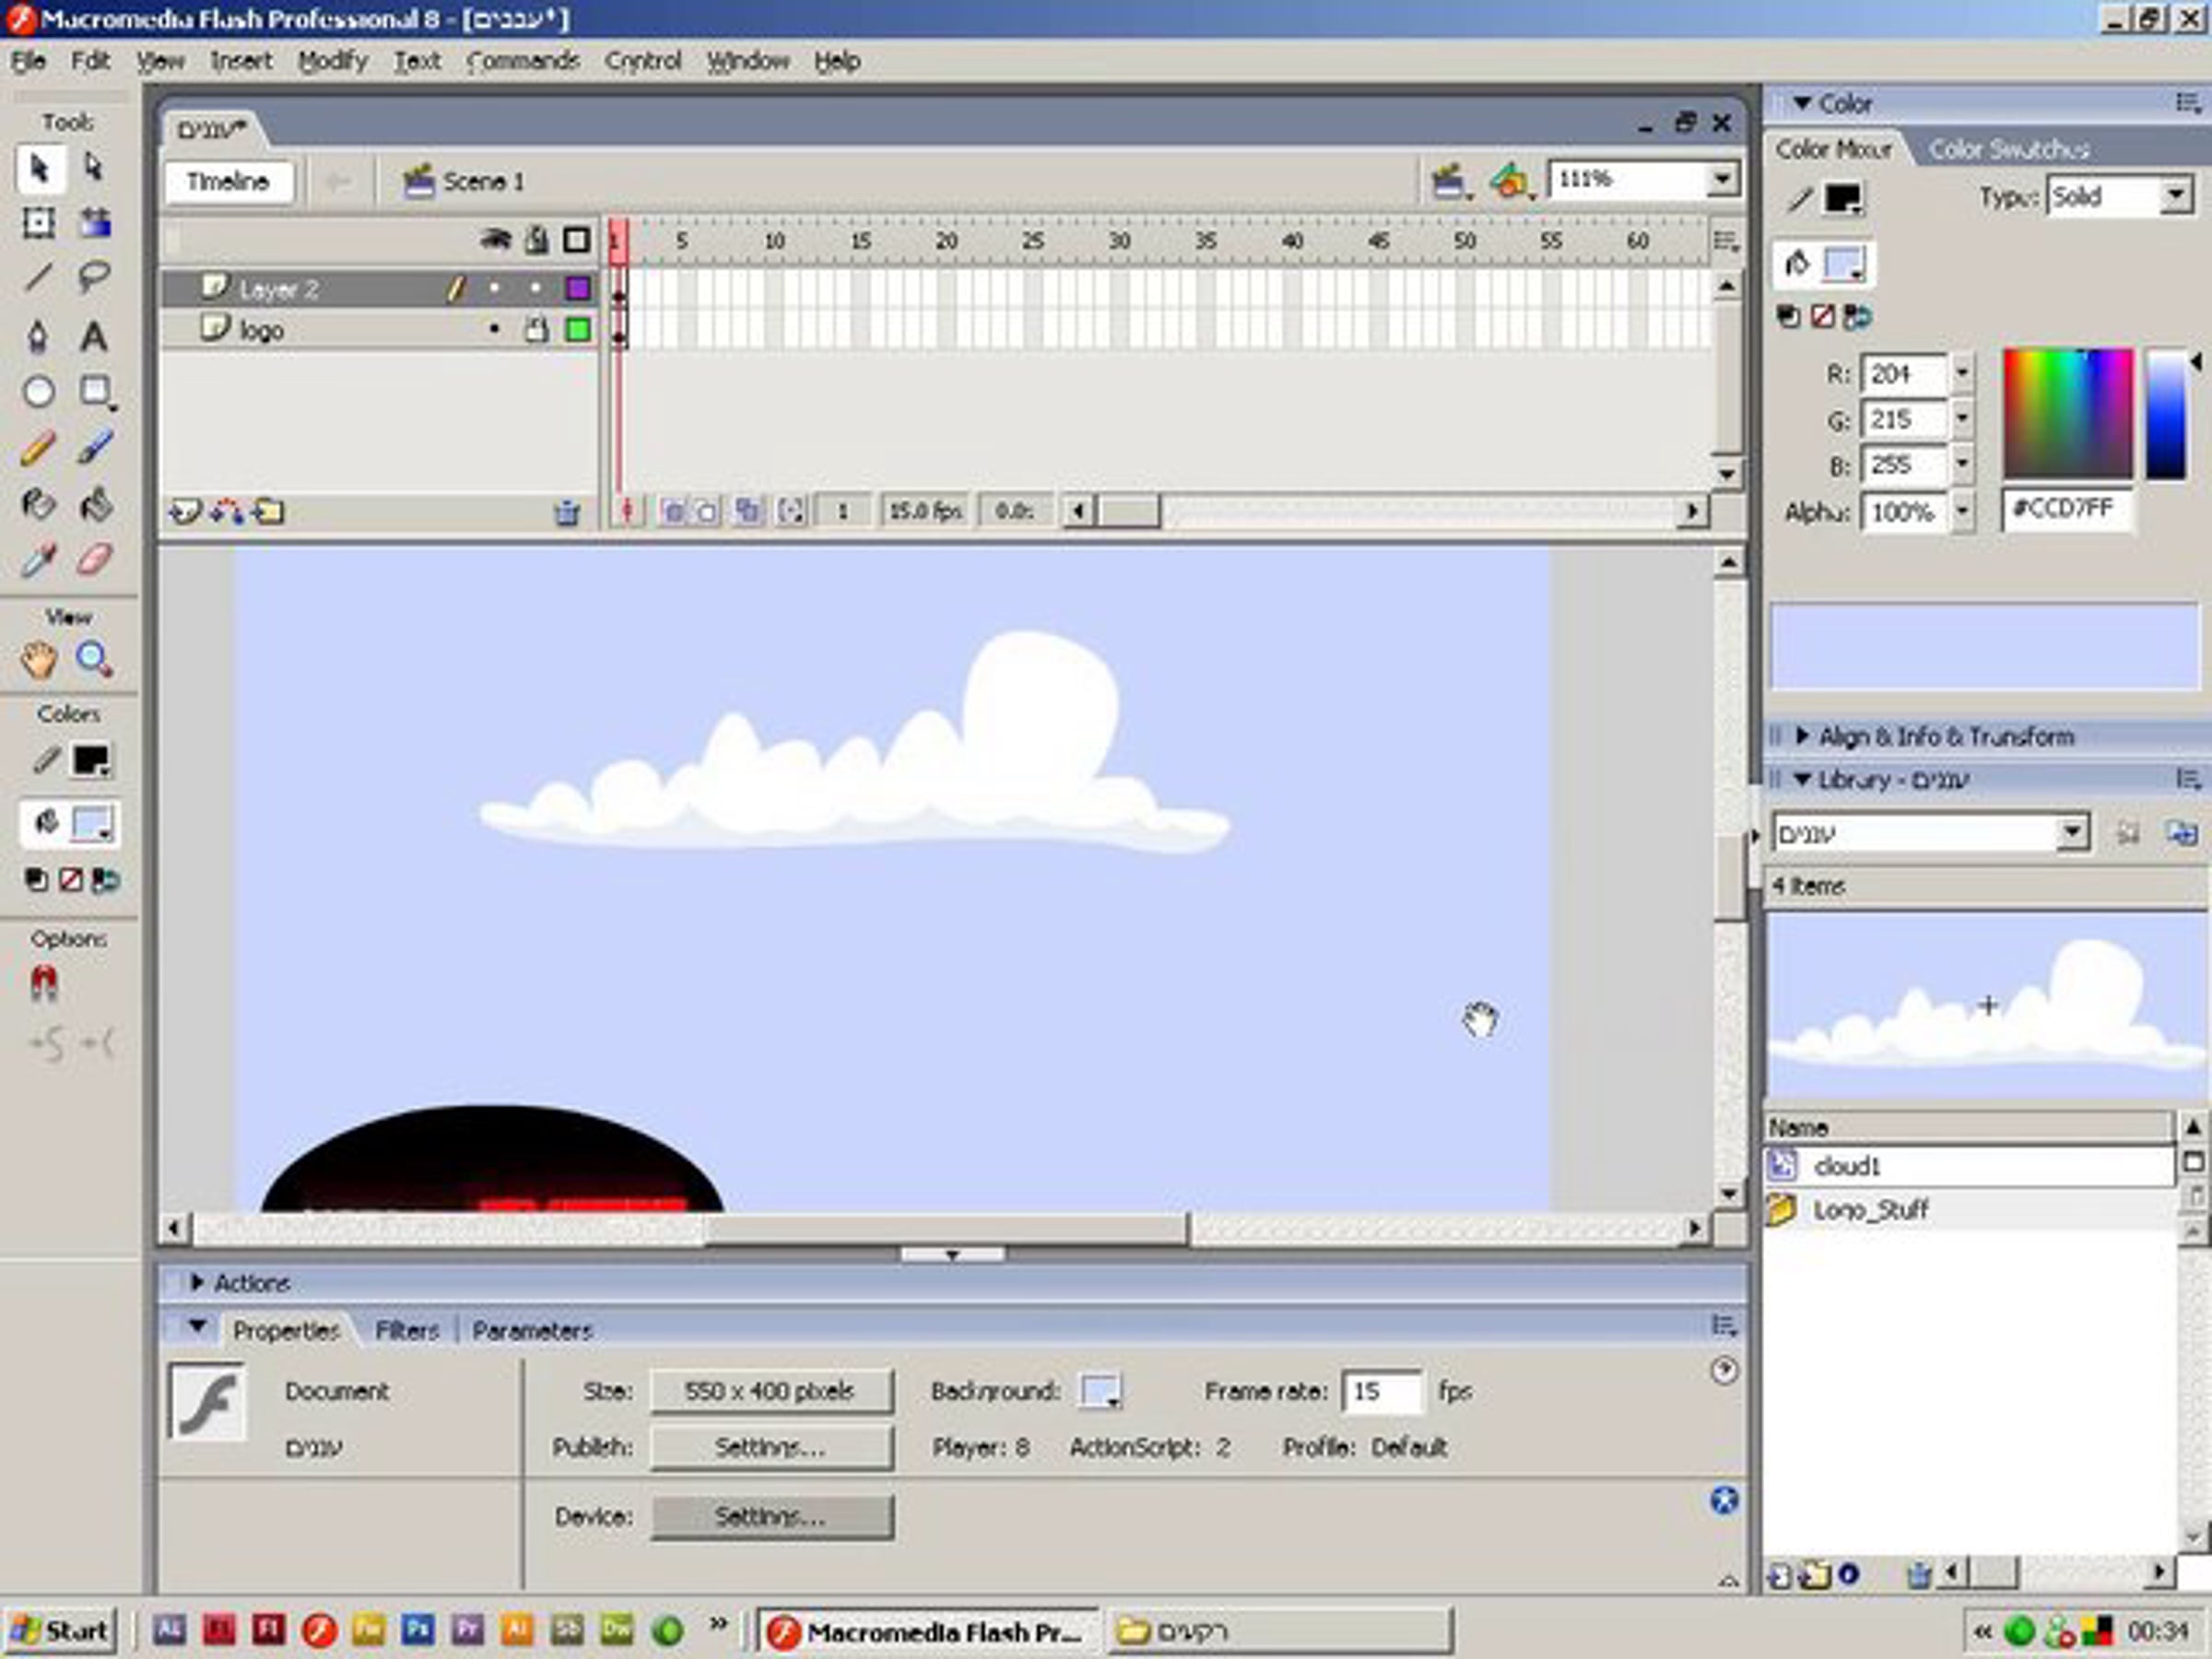Click the Publish Settings button
The height and width of the screenshot is (1659, 2212).
[x=770, y=1447]
